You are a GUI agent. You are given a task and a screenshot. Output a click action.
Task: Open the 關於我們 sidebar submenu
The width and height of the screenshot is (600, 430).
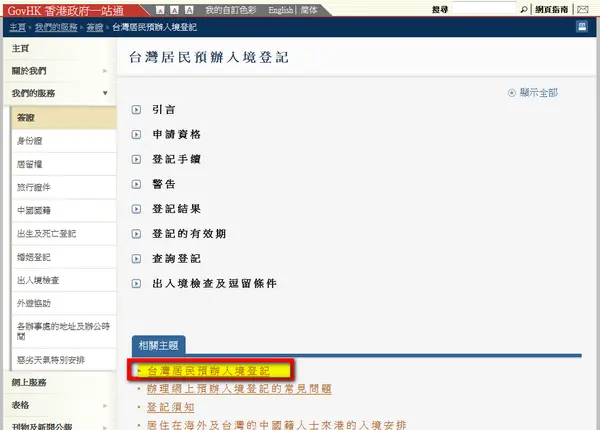(105, 71)
